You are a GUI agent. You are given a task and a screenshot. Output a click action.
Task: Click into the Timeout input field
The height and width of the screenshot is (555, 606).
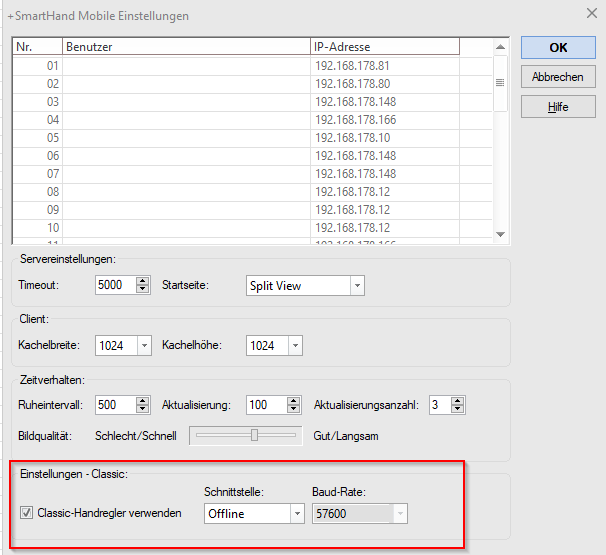[114, 286]
